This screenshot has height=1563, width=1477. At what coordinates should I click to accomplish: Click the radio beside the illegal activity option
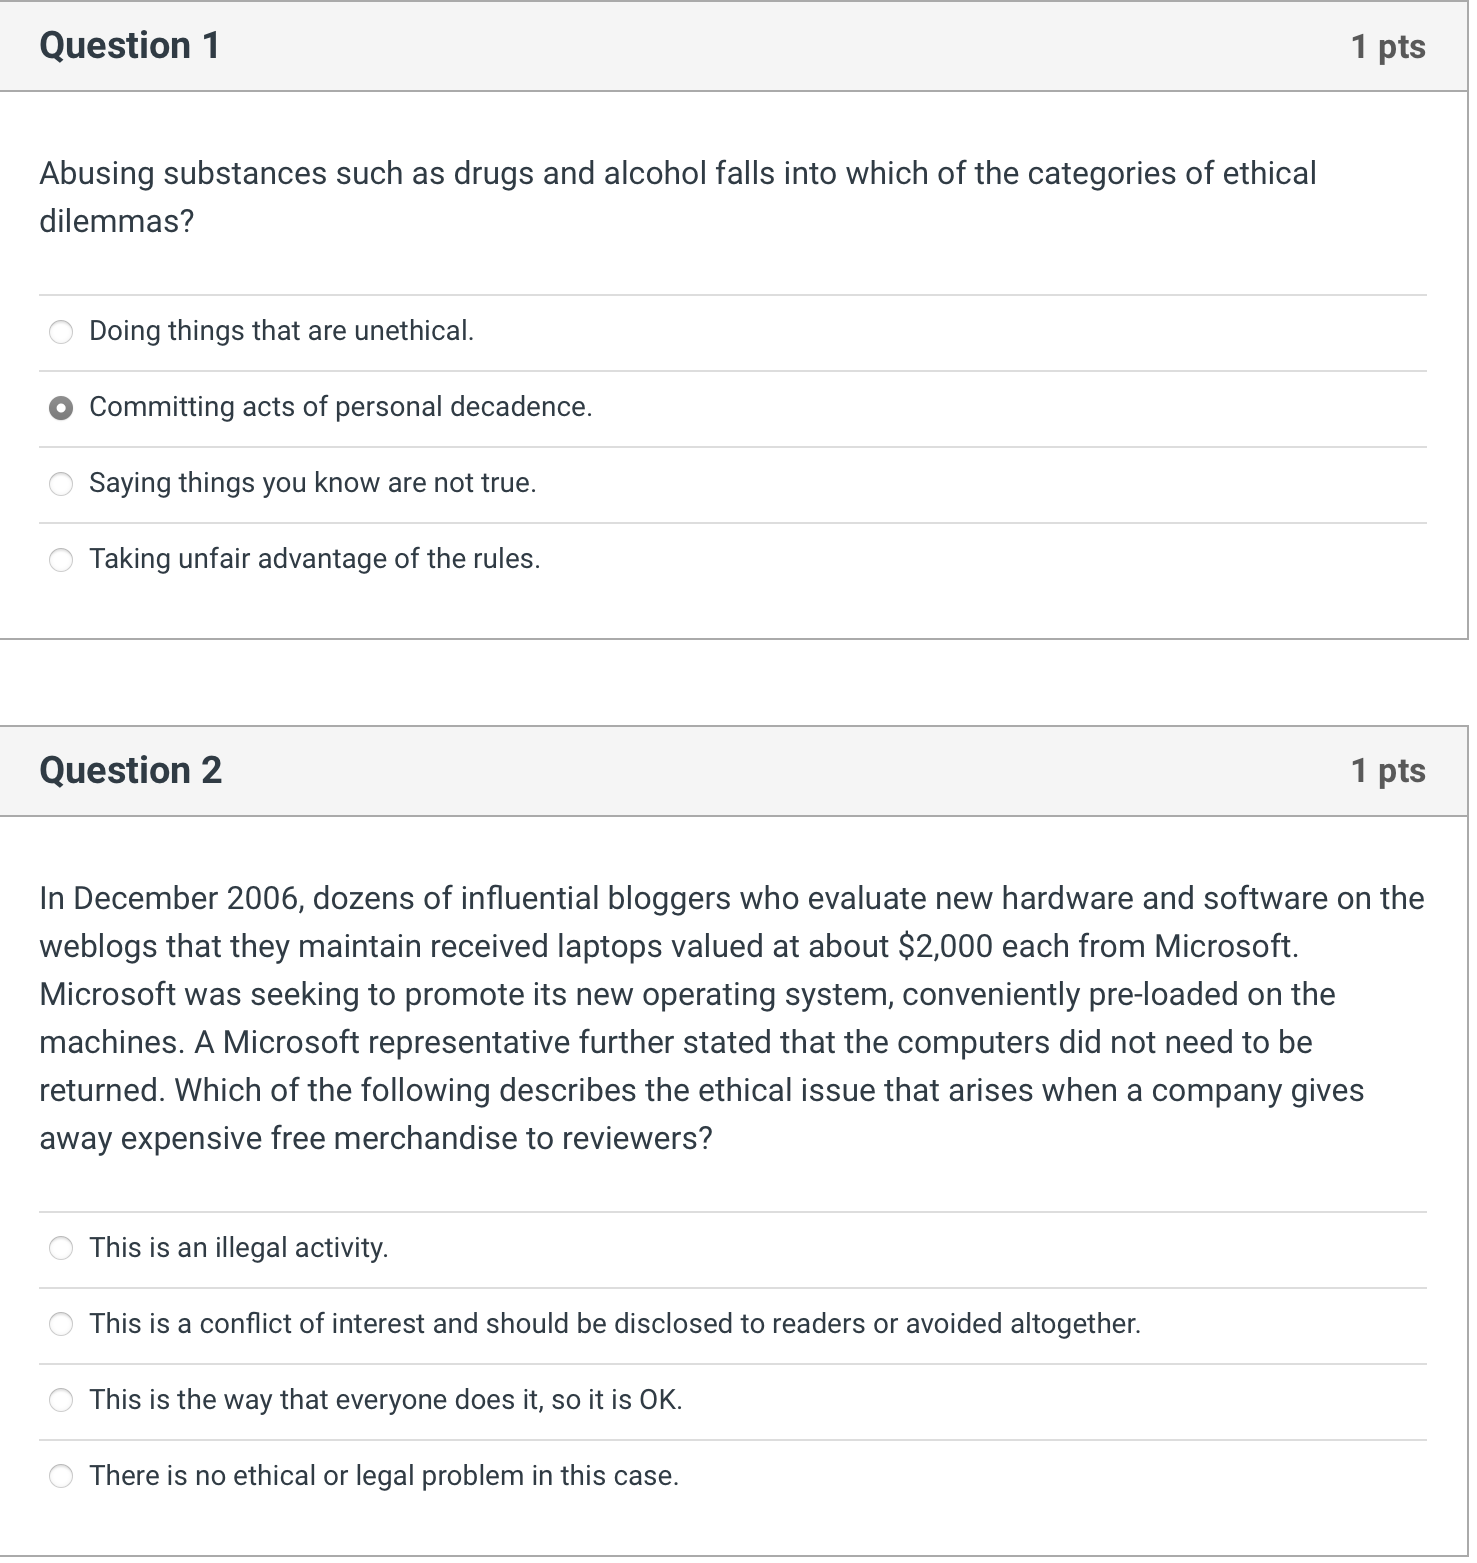[x=62, y=1248]
